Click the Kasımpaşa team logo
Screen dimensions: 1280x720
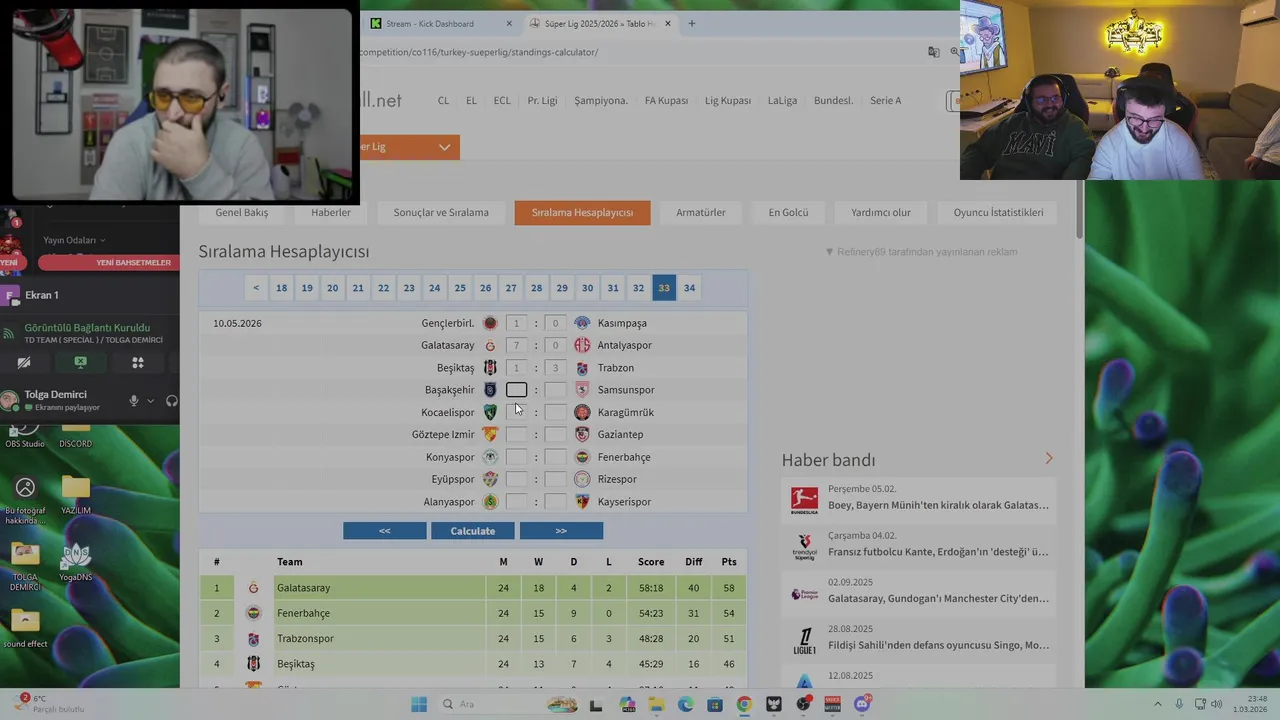582,323
